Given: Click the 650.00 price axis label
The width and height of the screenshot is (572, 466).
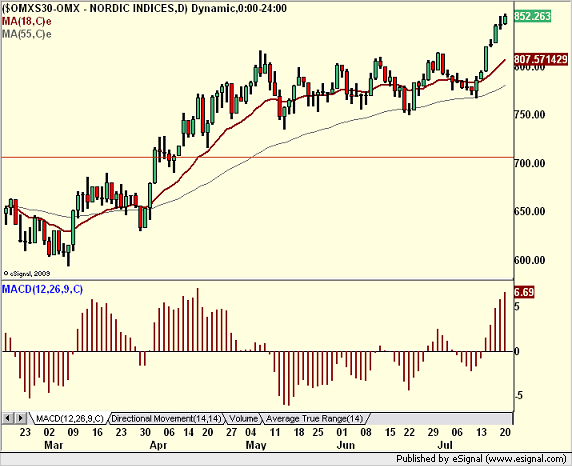Looking at the screenshot, I should click(x=529, y=211).
